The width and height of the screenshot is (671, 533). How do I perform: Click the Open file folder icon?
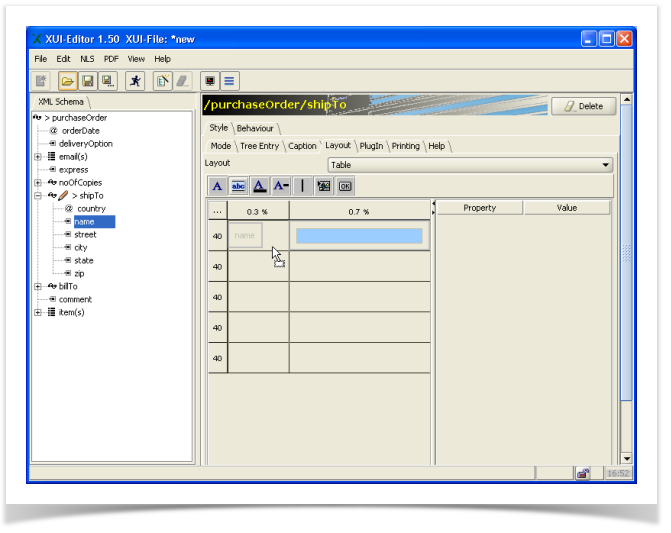(67, 81)
